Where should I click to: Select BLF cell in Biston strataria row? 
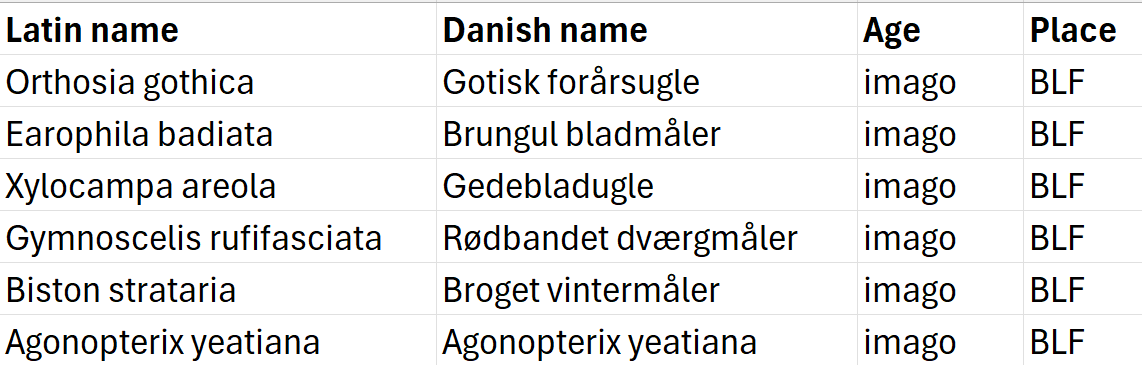(x=1083, y=289)
